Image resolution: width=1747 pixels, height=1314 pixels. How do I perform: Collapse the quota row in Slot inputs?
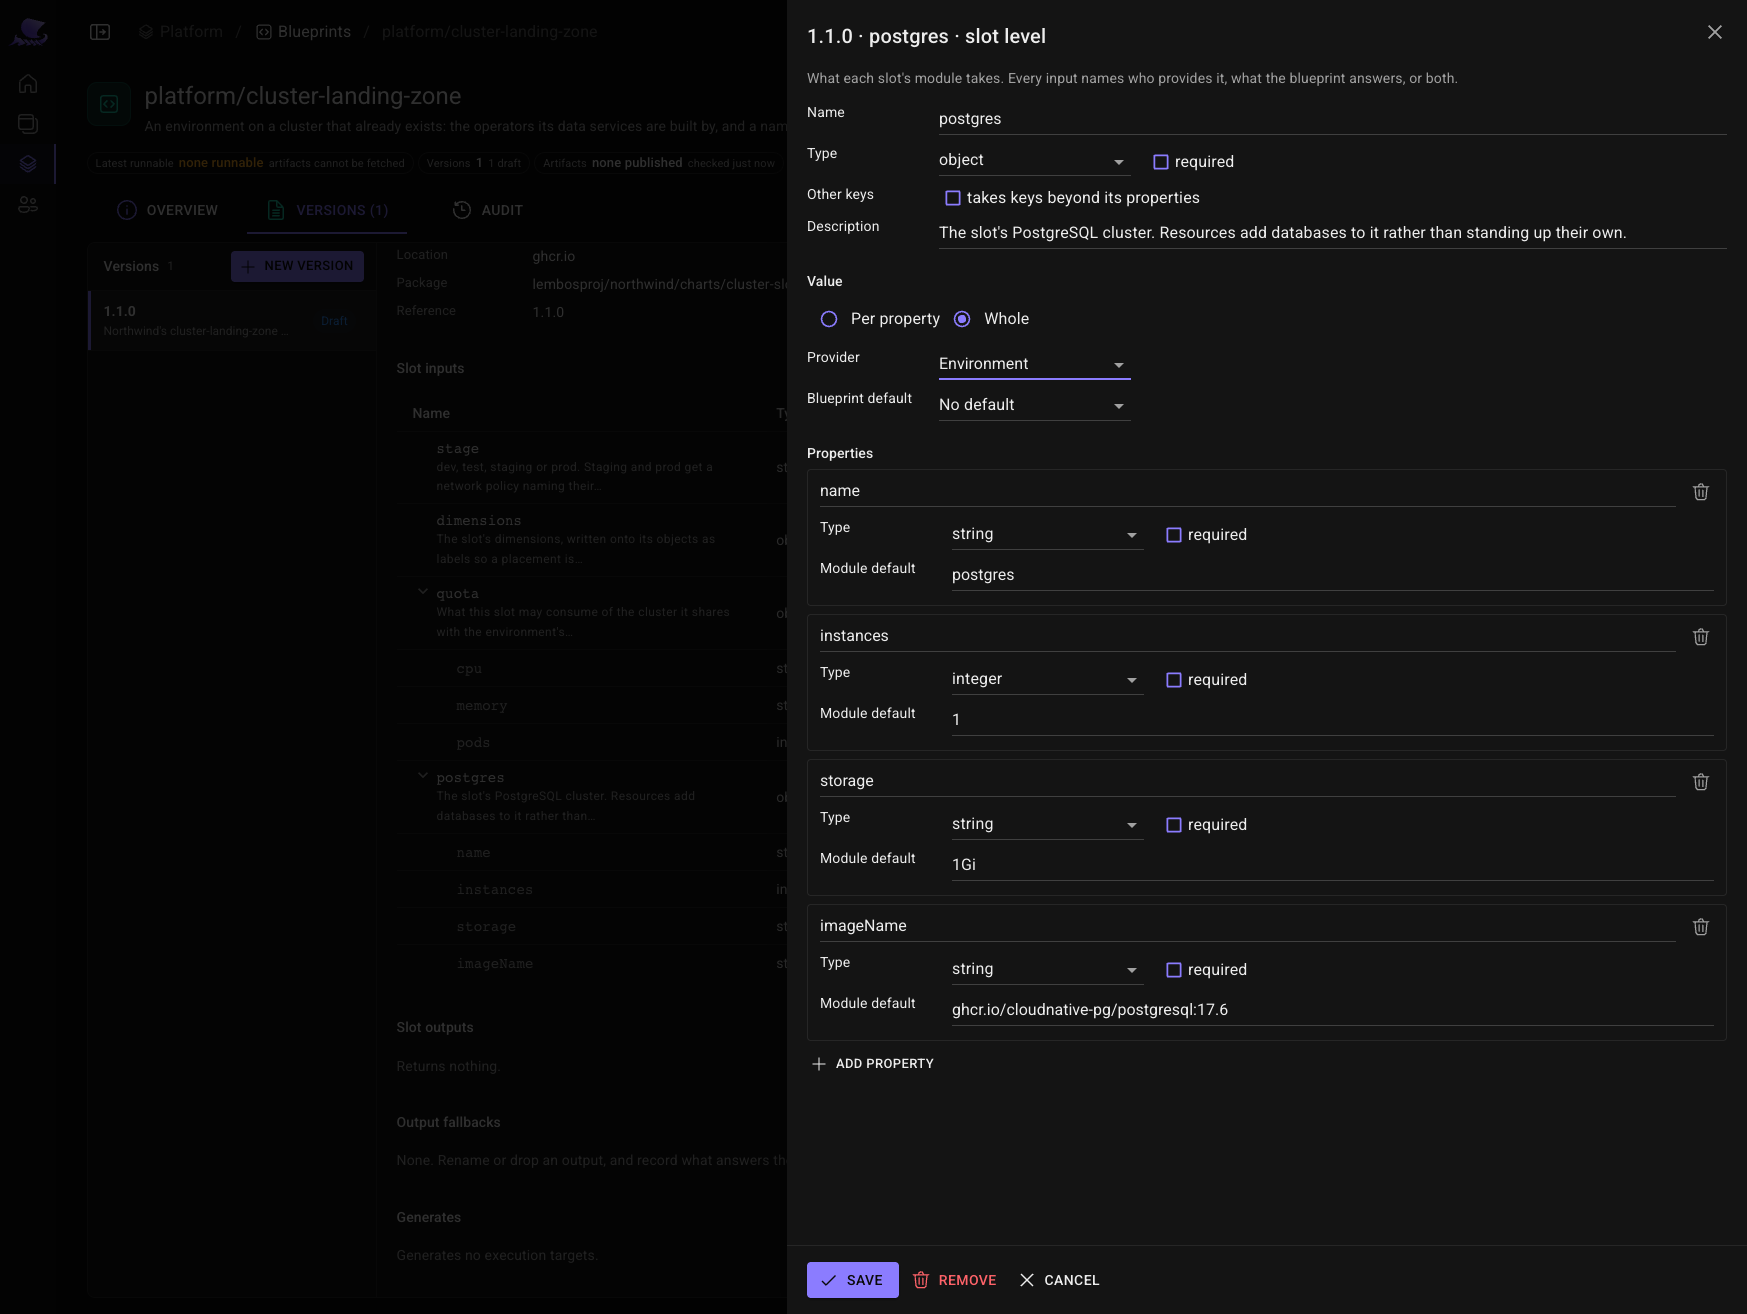[x=423, y=592]
